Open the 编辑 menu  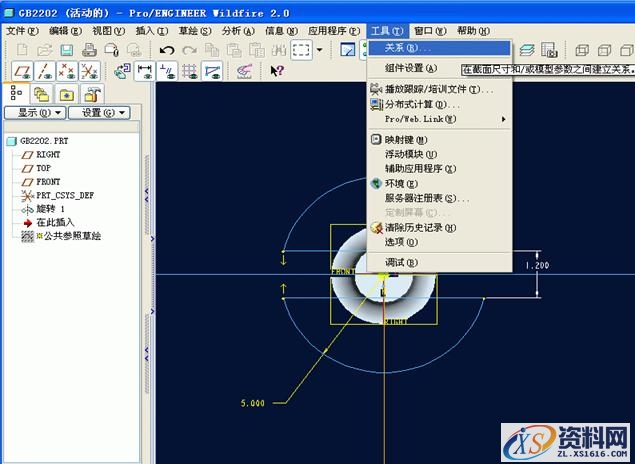click(65, 31)
